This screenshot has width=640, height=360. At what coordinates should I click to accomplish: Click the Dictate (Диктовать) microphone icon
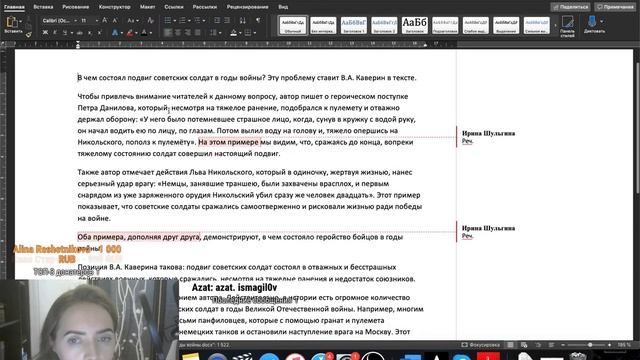pos(592,24)
